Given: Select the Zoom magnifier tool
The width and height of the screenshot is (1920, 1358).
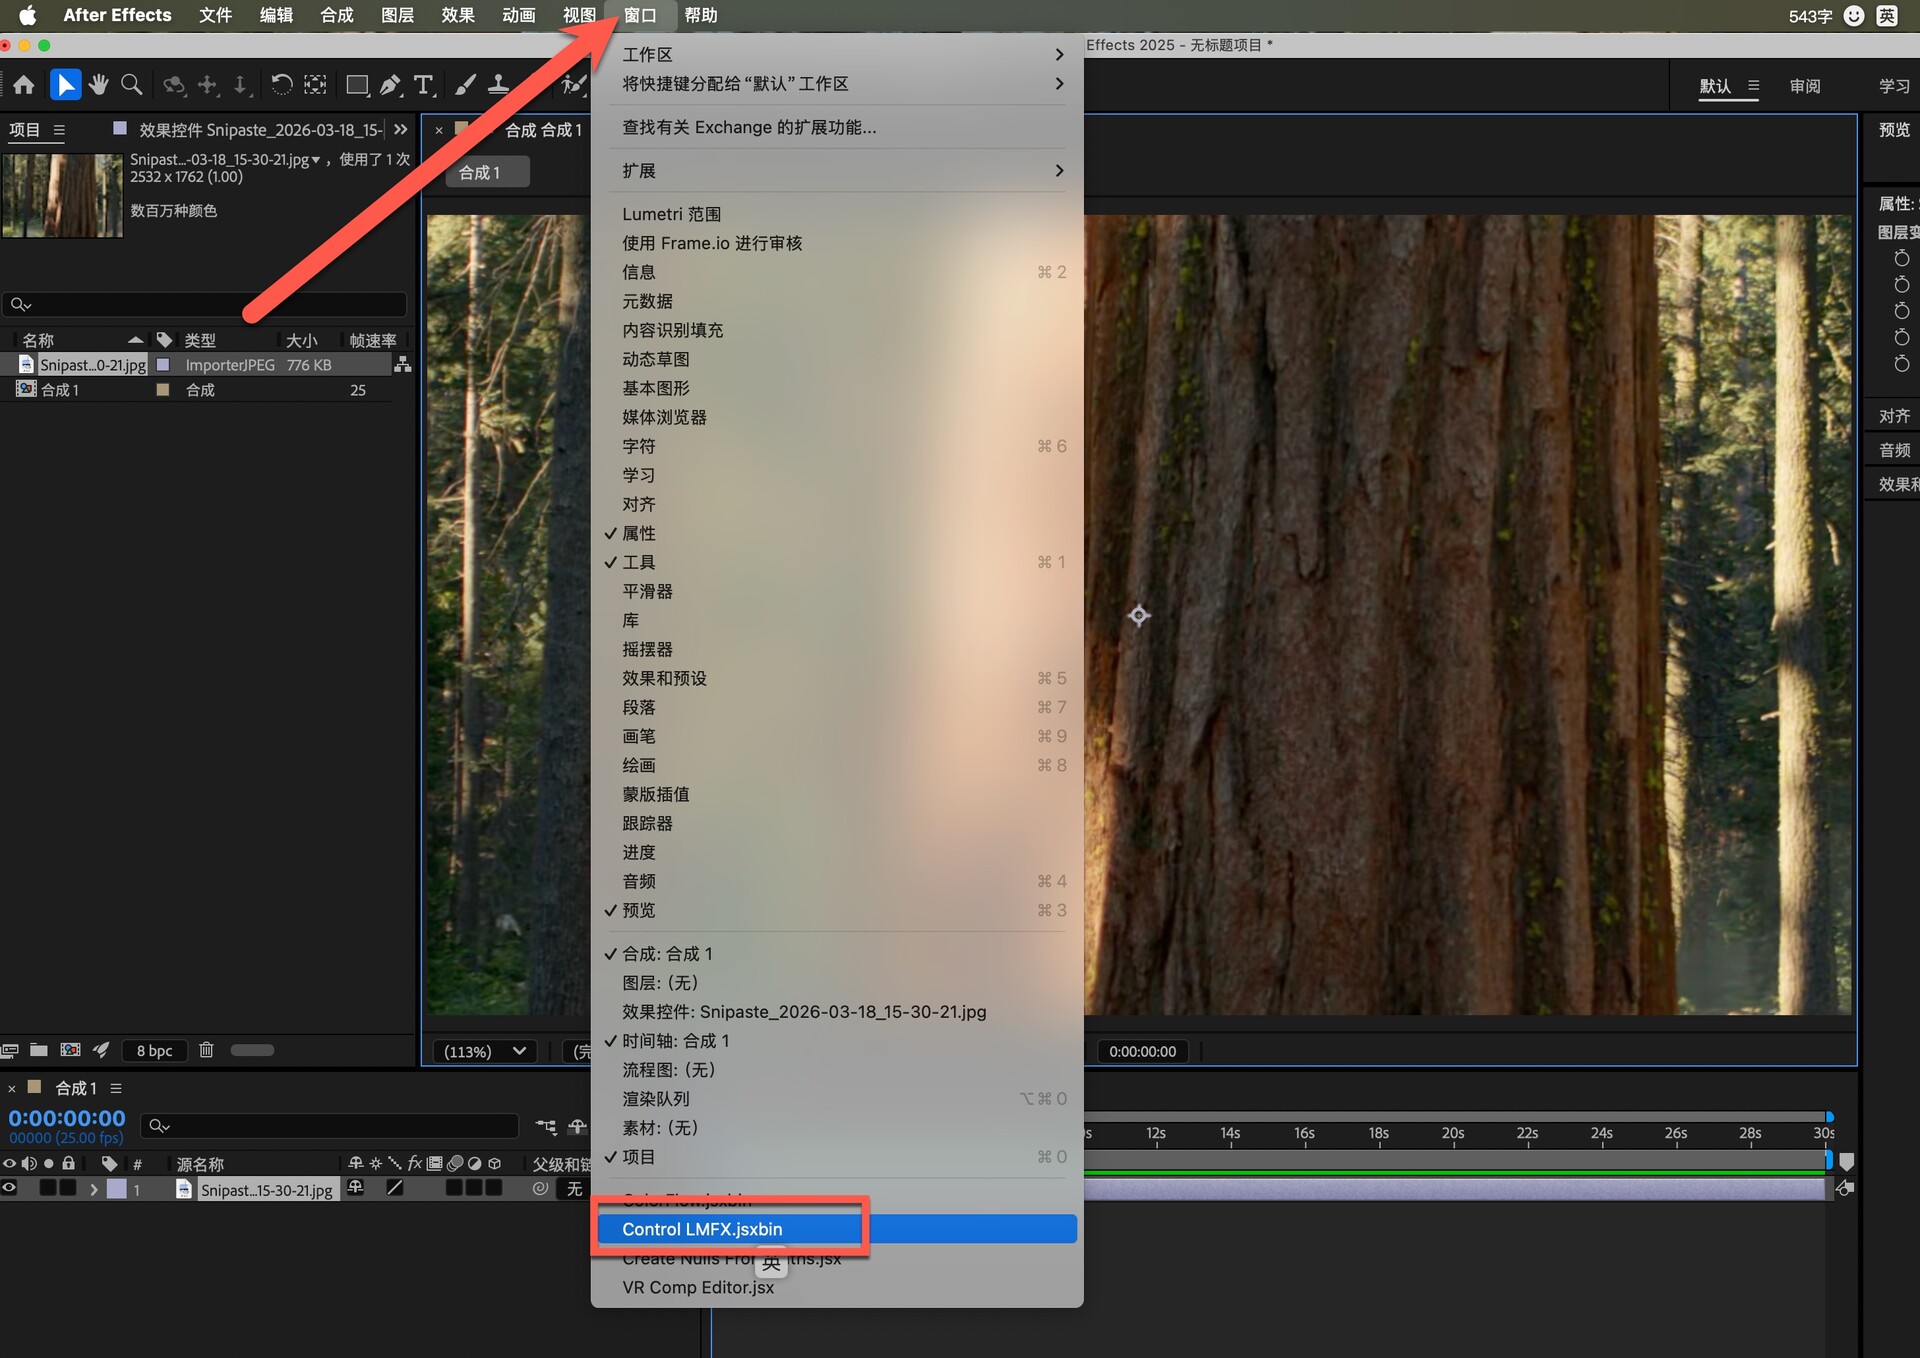Looking at the screenshot, I should pos(131,85).
